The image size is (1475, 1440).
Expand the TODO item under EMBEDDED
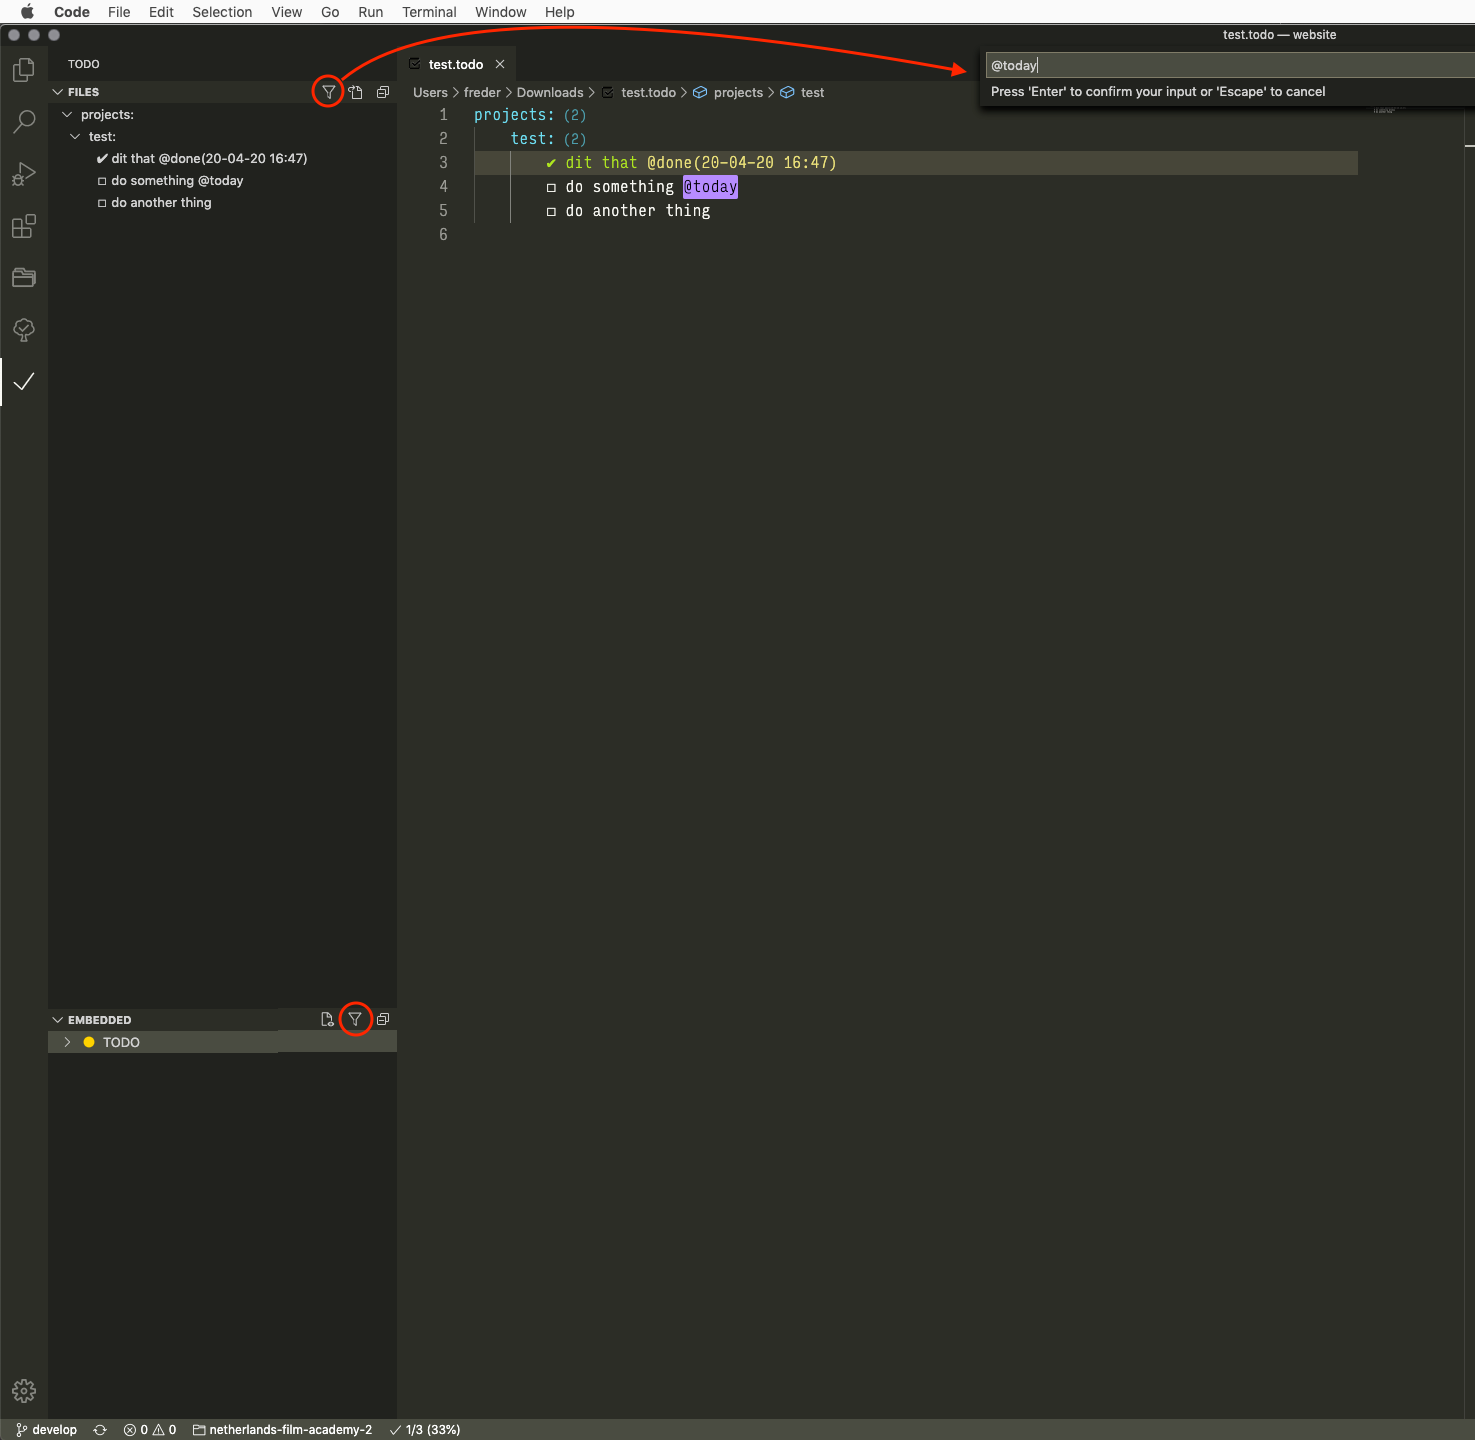click(x=67, y=1041)
